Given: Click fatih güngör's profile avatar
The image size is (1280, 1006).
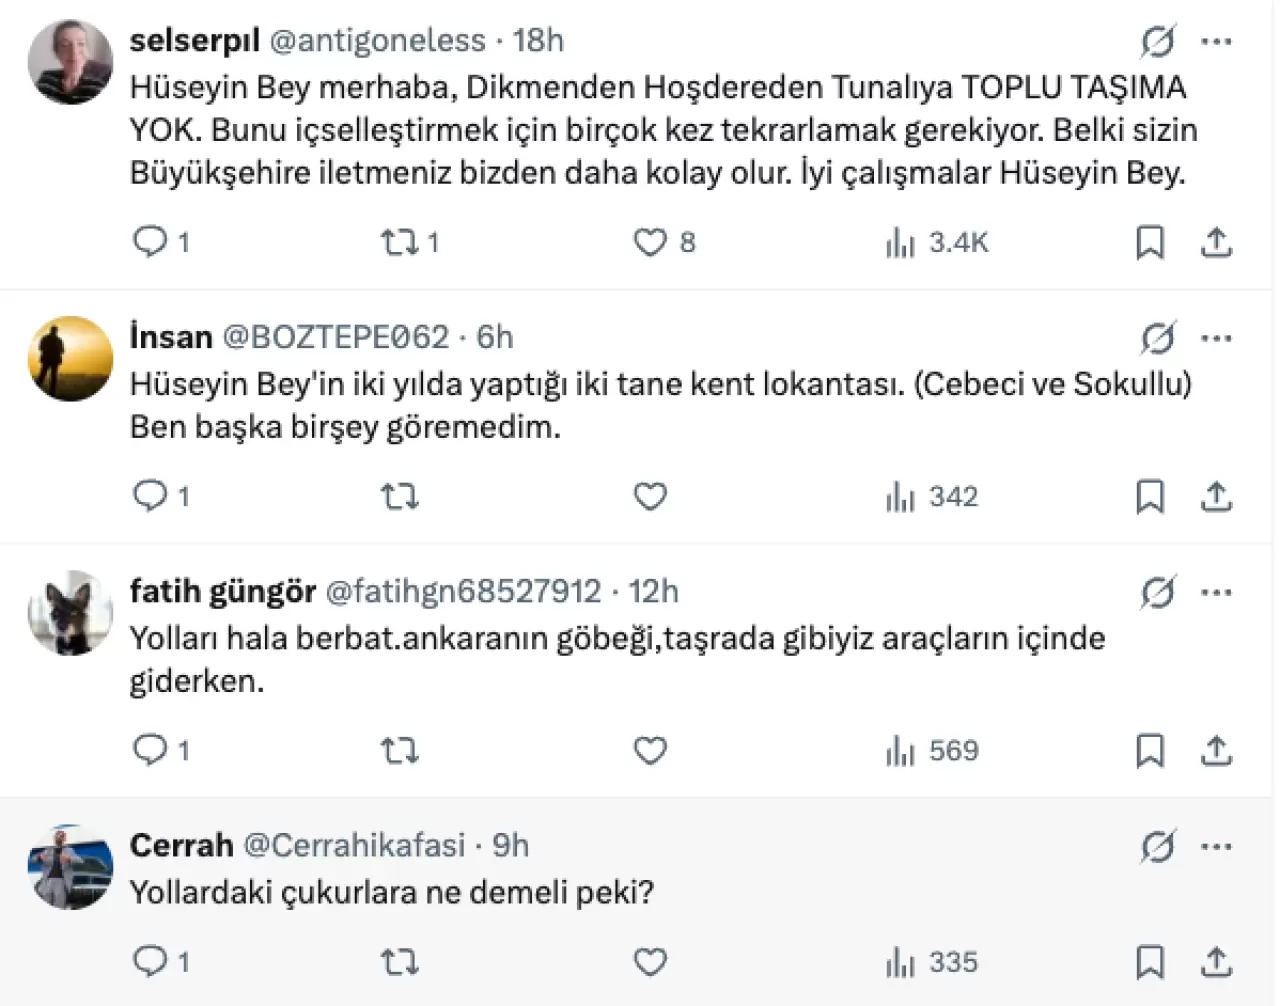Looking at the screenshot, I should 70,613.
